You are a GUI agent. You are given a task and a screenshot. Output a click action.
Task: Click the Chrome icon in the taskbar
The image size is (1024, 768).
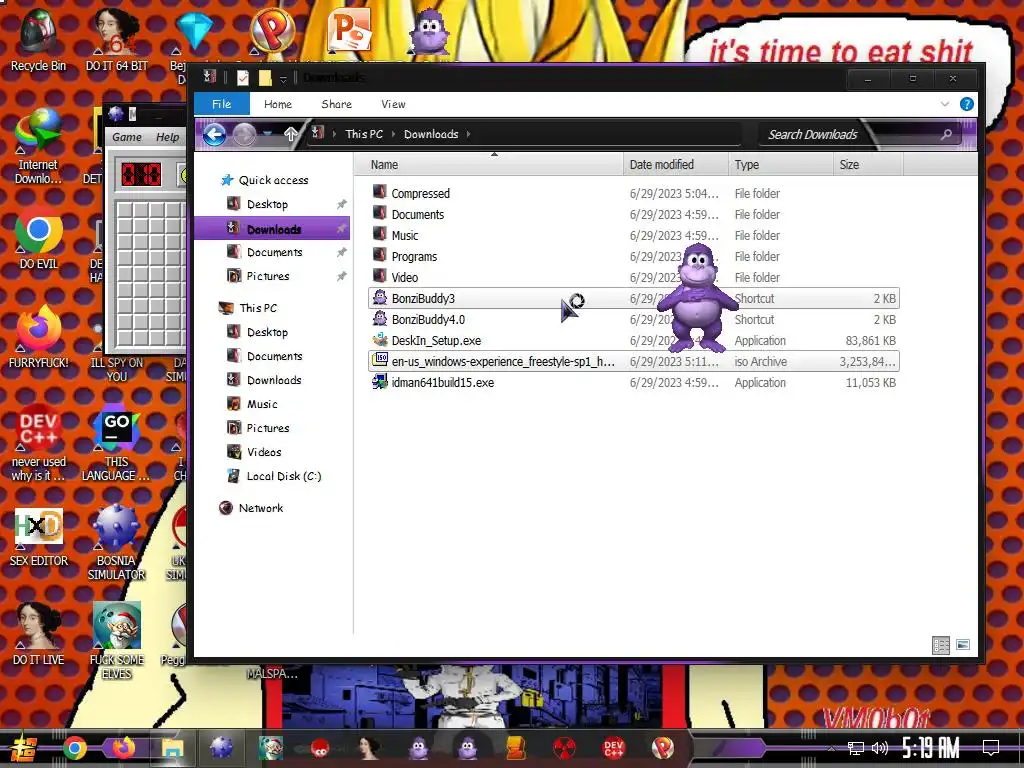75,748
